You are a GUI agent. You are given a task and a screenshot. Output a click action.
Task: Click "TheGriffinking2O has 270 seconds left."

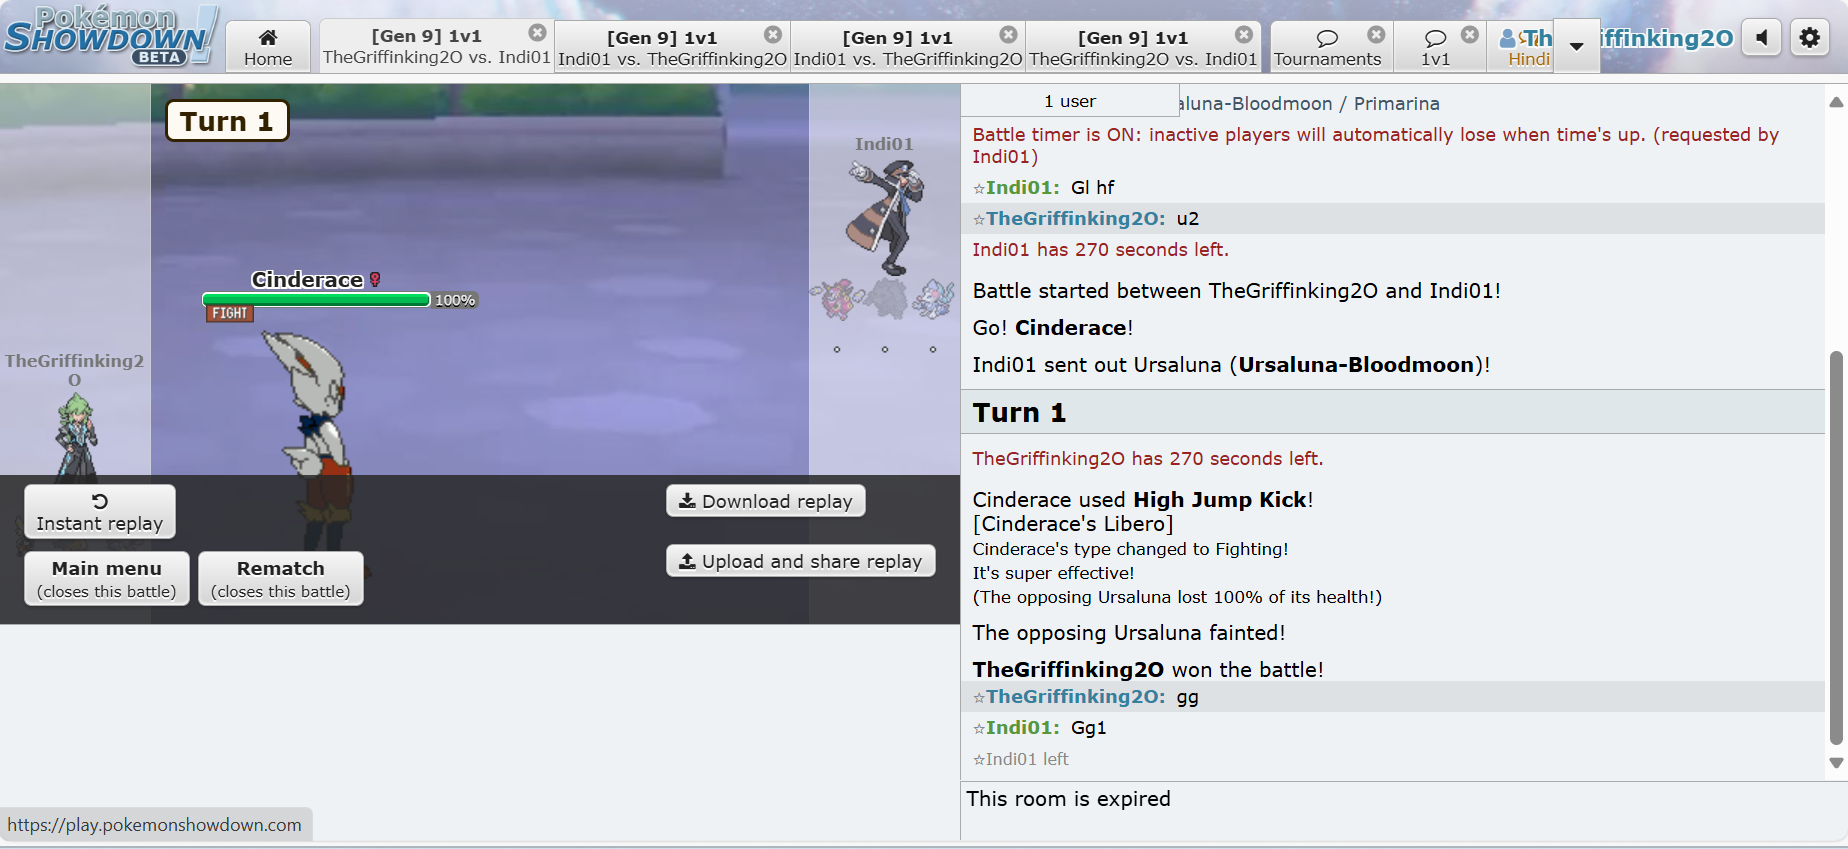coord(1148,458)
